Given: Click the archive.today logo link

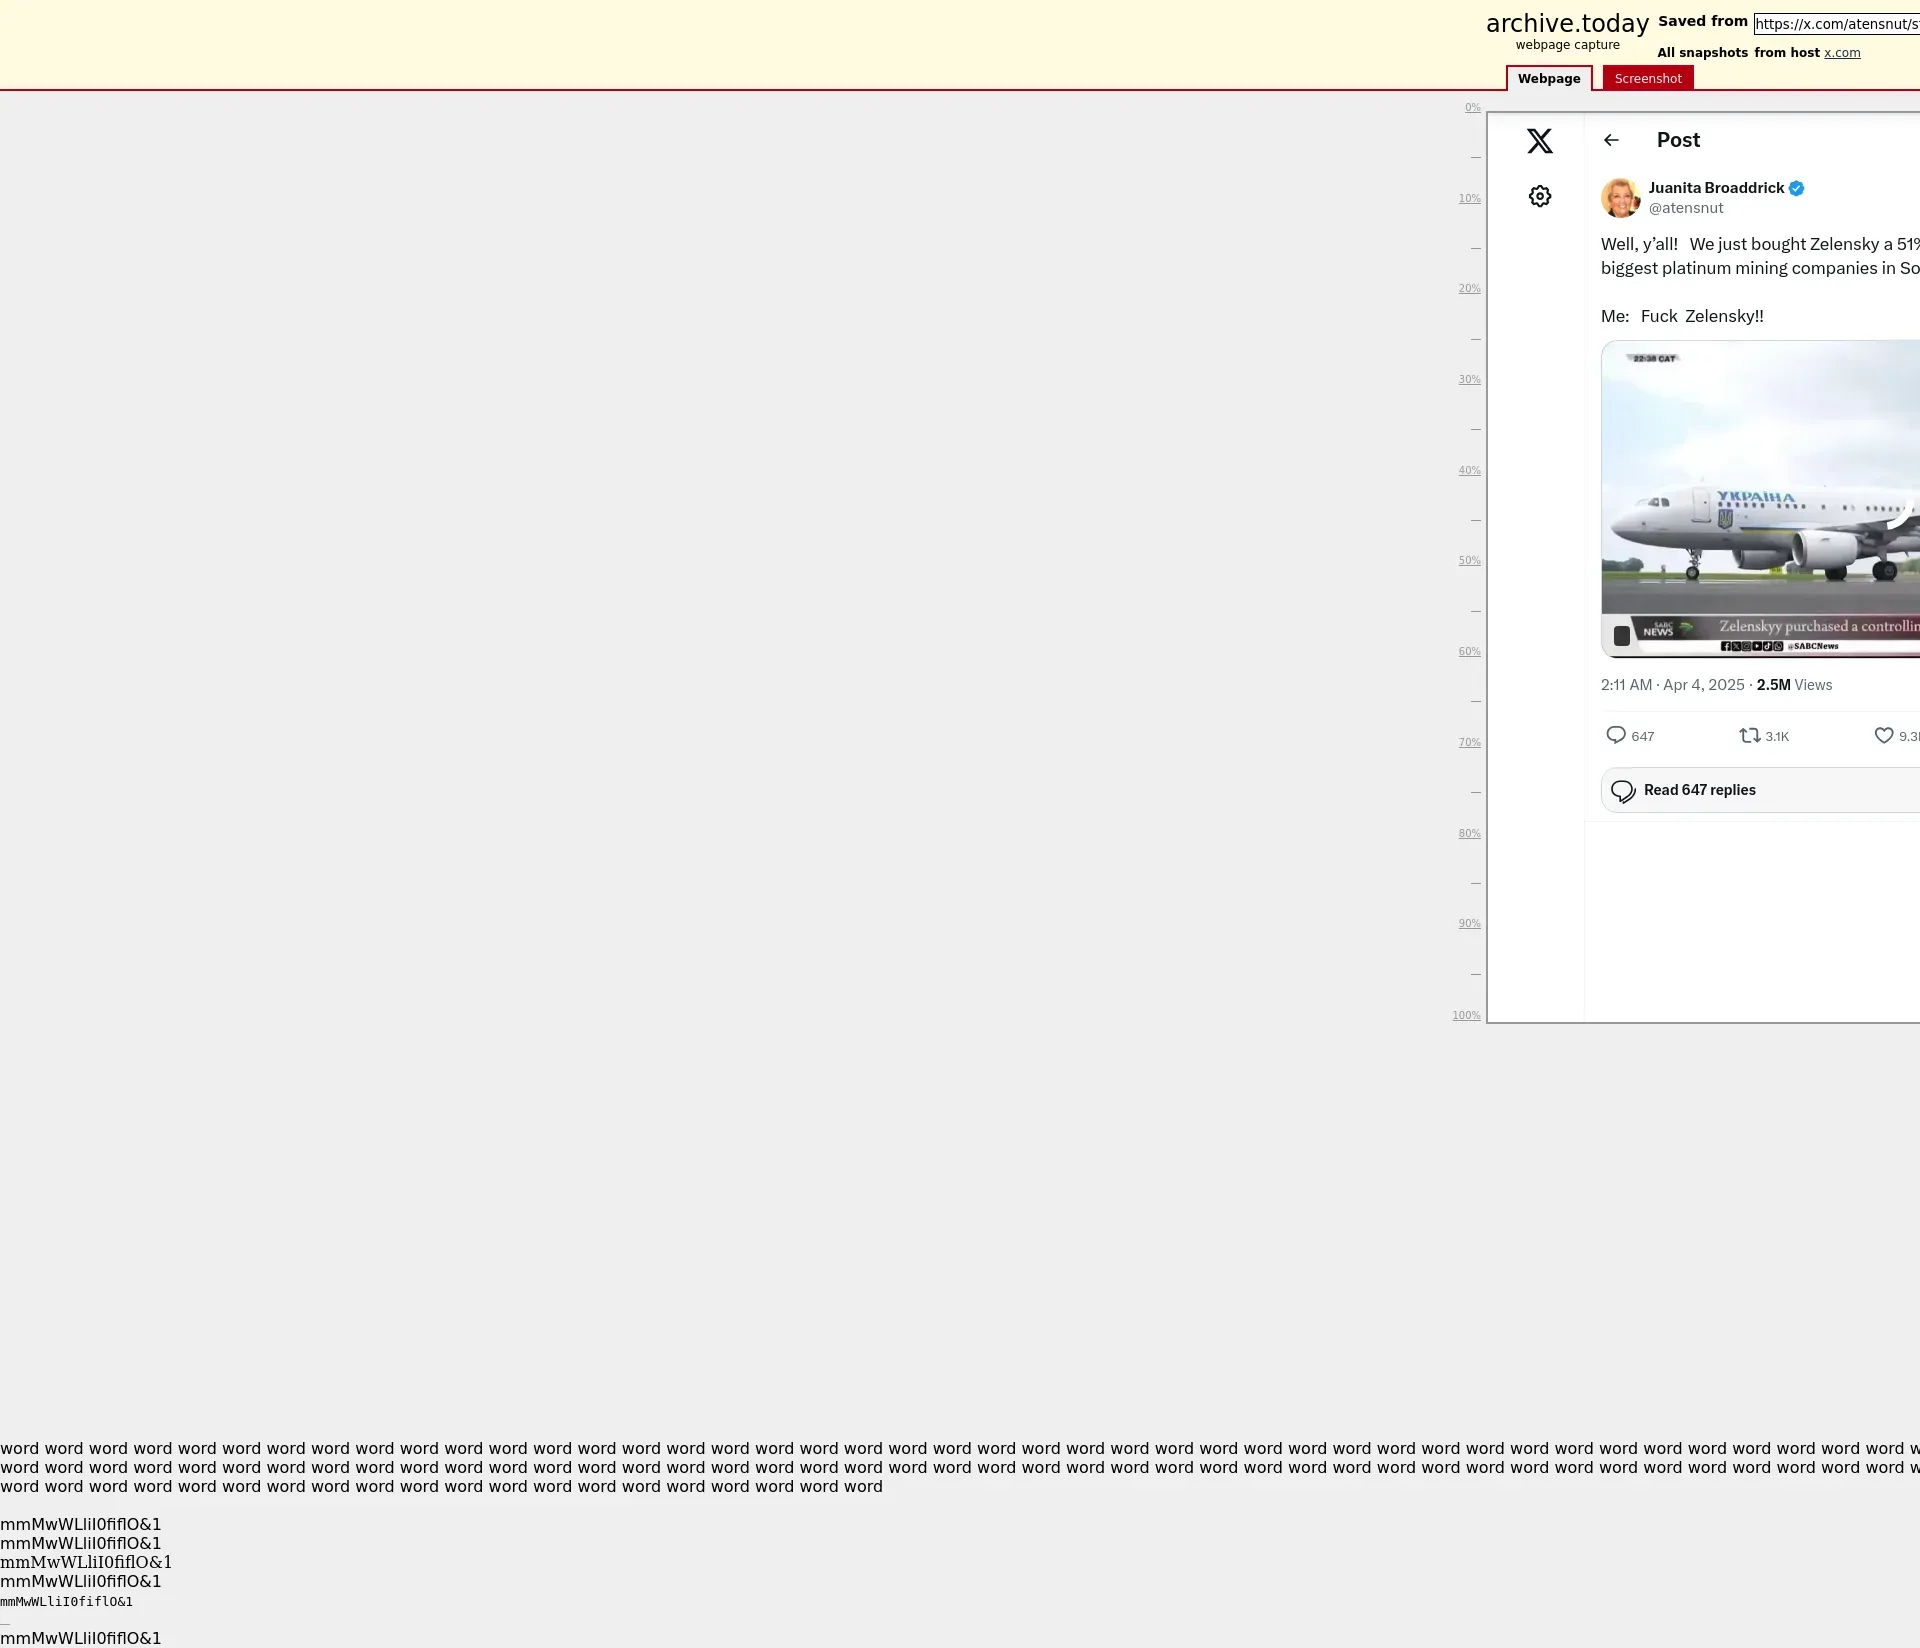Looking at the screenshot, I should pyautogui.click(x=1566, y=24).
